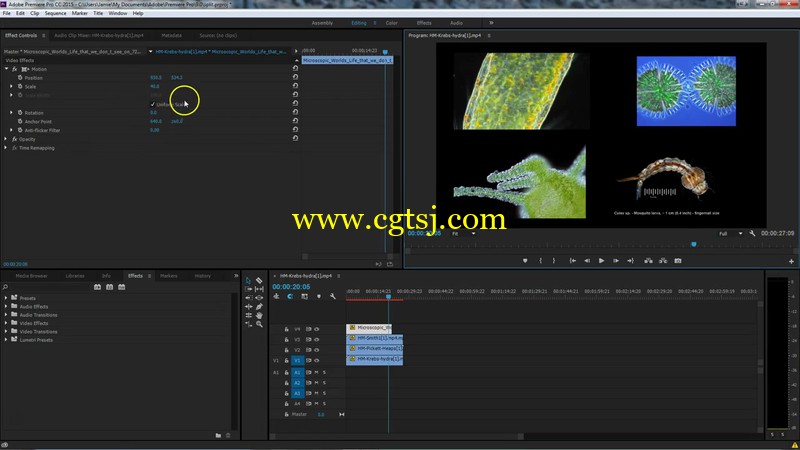The height and width of the screenshot is (450, 800).
Task: Expand the Anti-flicker Filter property
Action: click(x=11, y=130)
